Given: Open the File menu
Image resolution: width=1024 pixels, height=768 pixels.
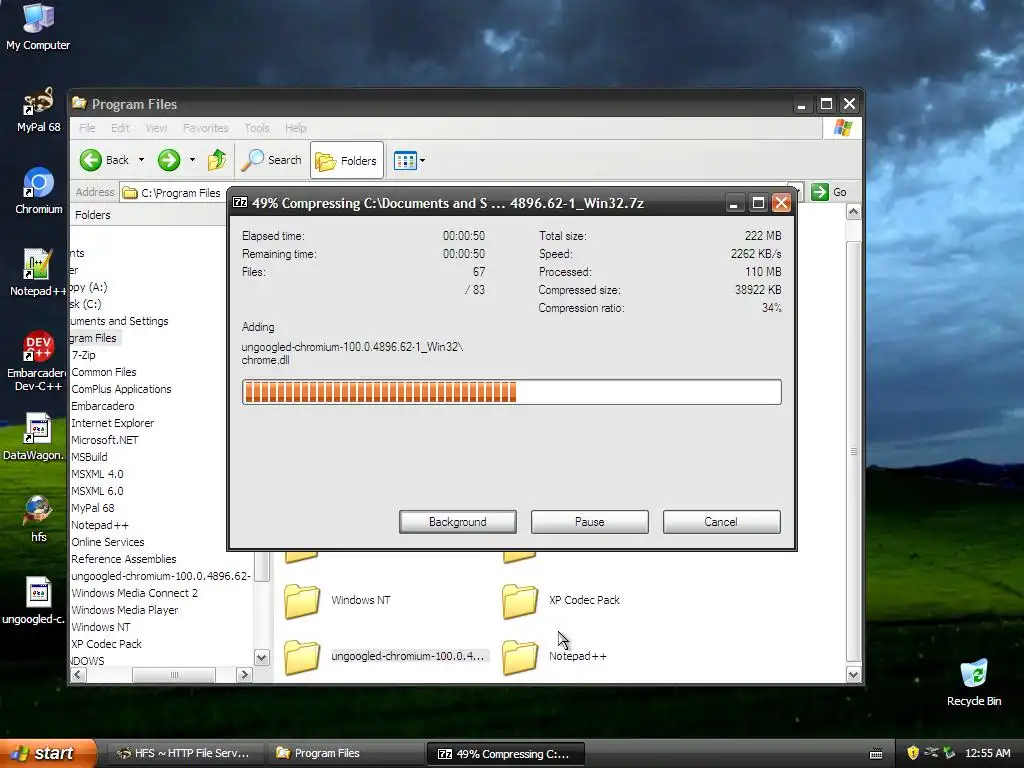Looking at the screenshot, I should [x=88, y=128].
